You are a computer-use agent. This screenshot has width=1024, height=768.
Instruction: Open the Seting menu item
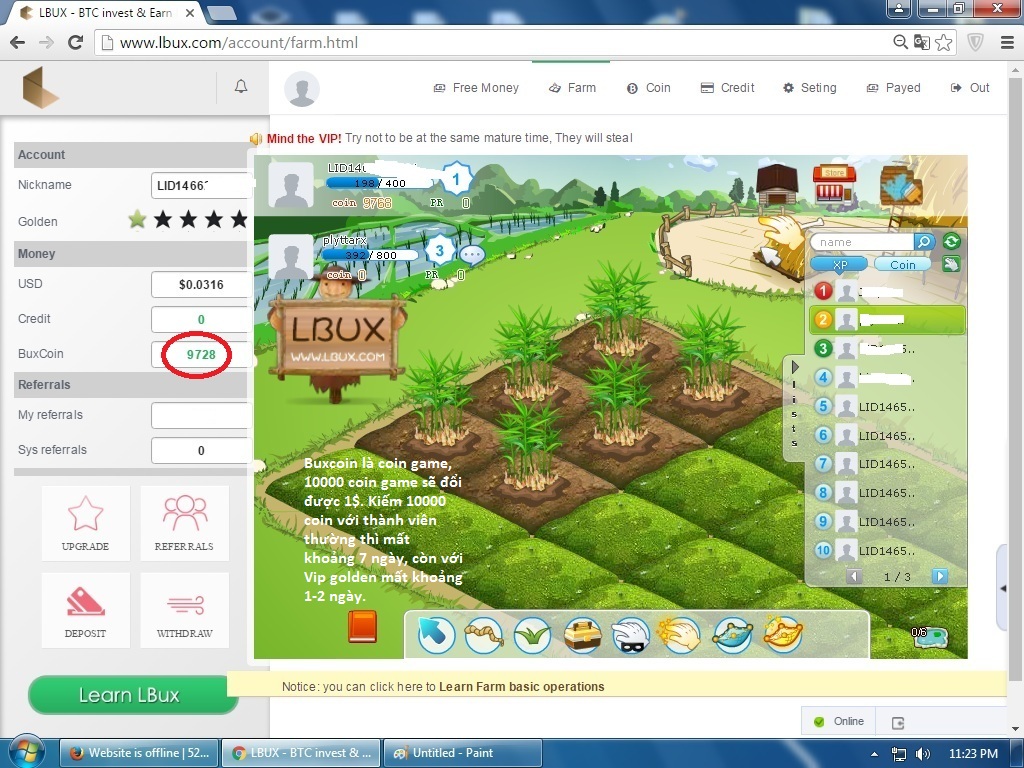click(810, 88)
